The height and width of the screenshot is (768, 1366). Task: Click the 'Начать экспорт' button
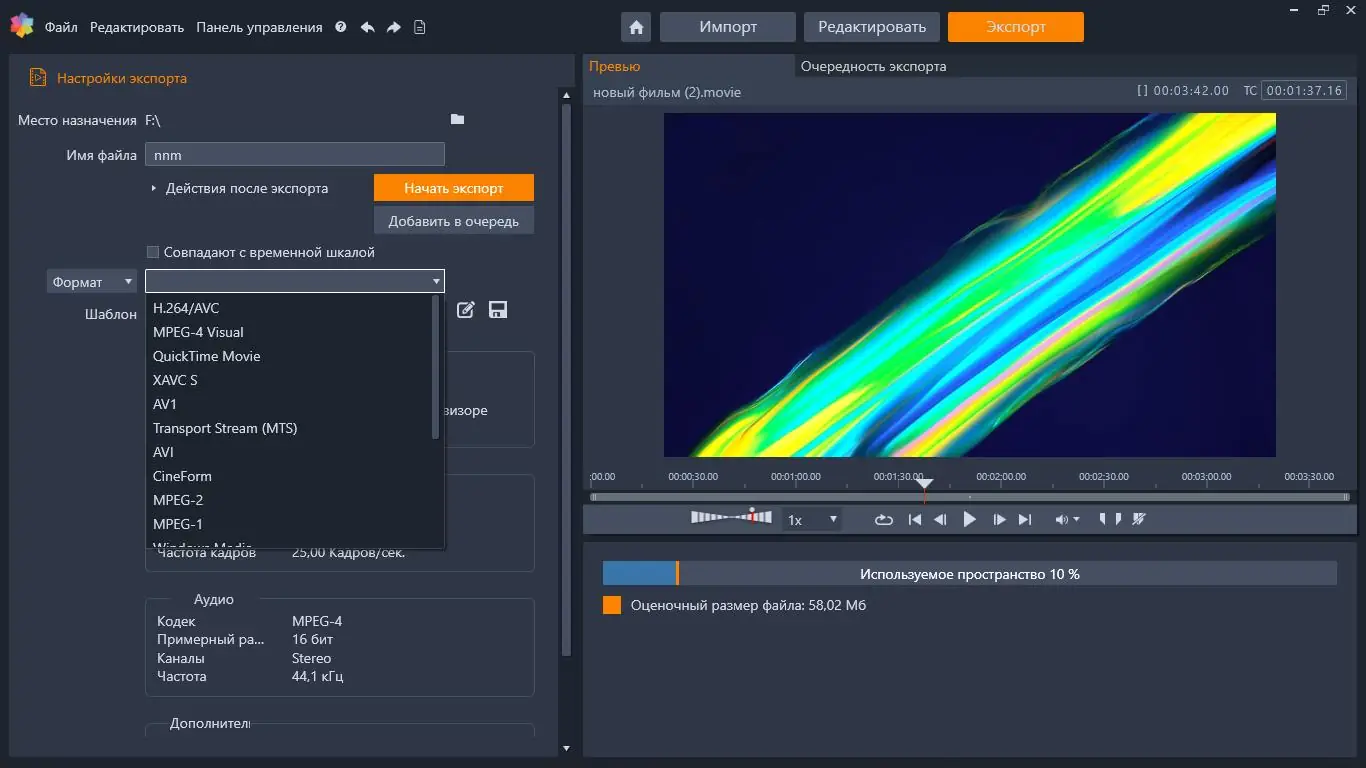click(x=453, y=187)
